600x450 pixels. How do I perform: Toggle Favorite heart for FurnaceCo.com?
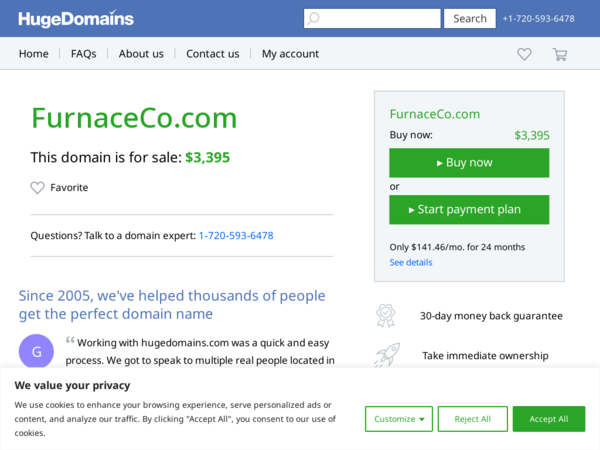pos(38,188)
